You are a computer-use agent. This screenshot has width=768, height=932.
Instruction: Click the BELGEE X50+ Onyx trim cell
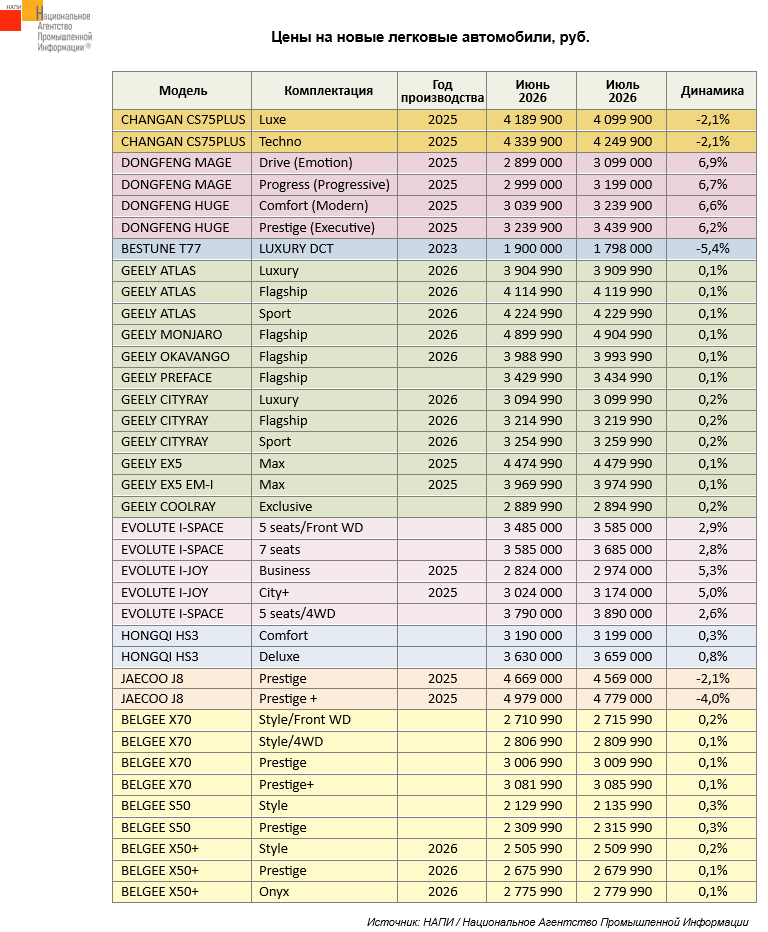pos(325,892)
